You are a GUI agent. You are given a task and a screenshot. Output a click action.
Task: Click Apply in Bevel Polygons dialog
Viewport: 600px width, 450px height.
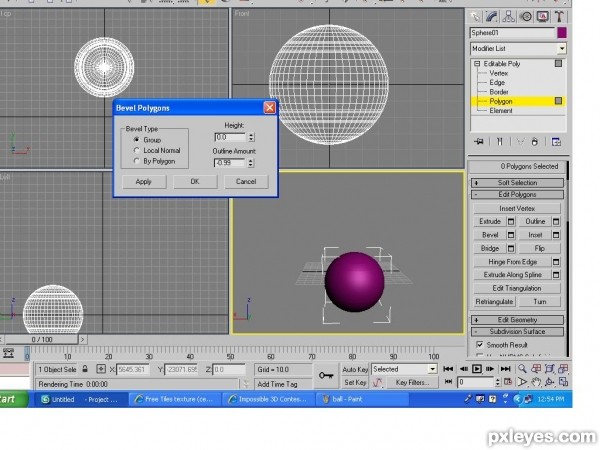click(144, 182)
